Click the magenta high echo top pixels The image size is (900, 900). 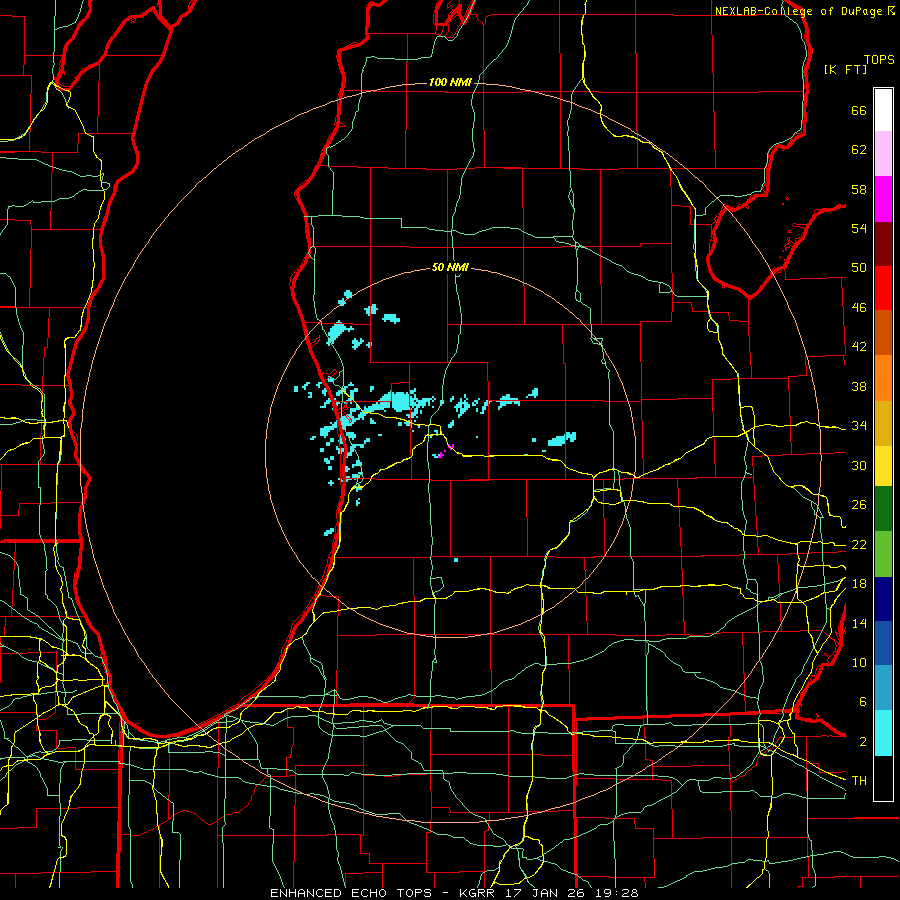444,451
